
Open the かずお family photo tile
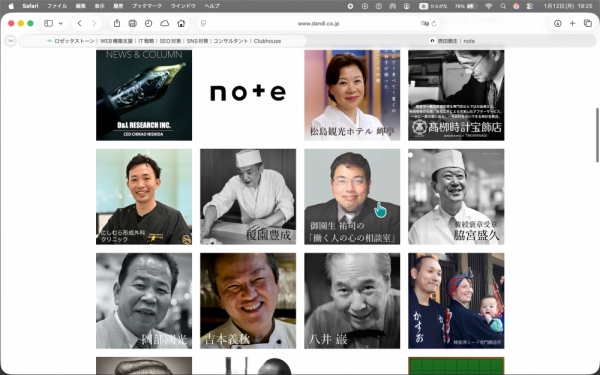pos(456,301)
